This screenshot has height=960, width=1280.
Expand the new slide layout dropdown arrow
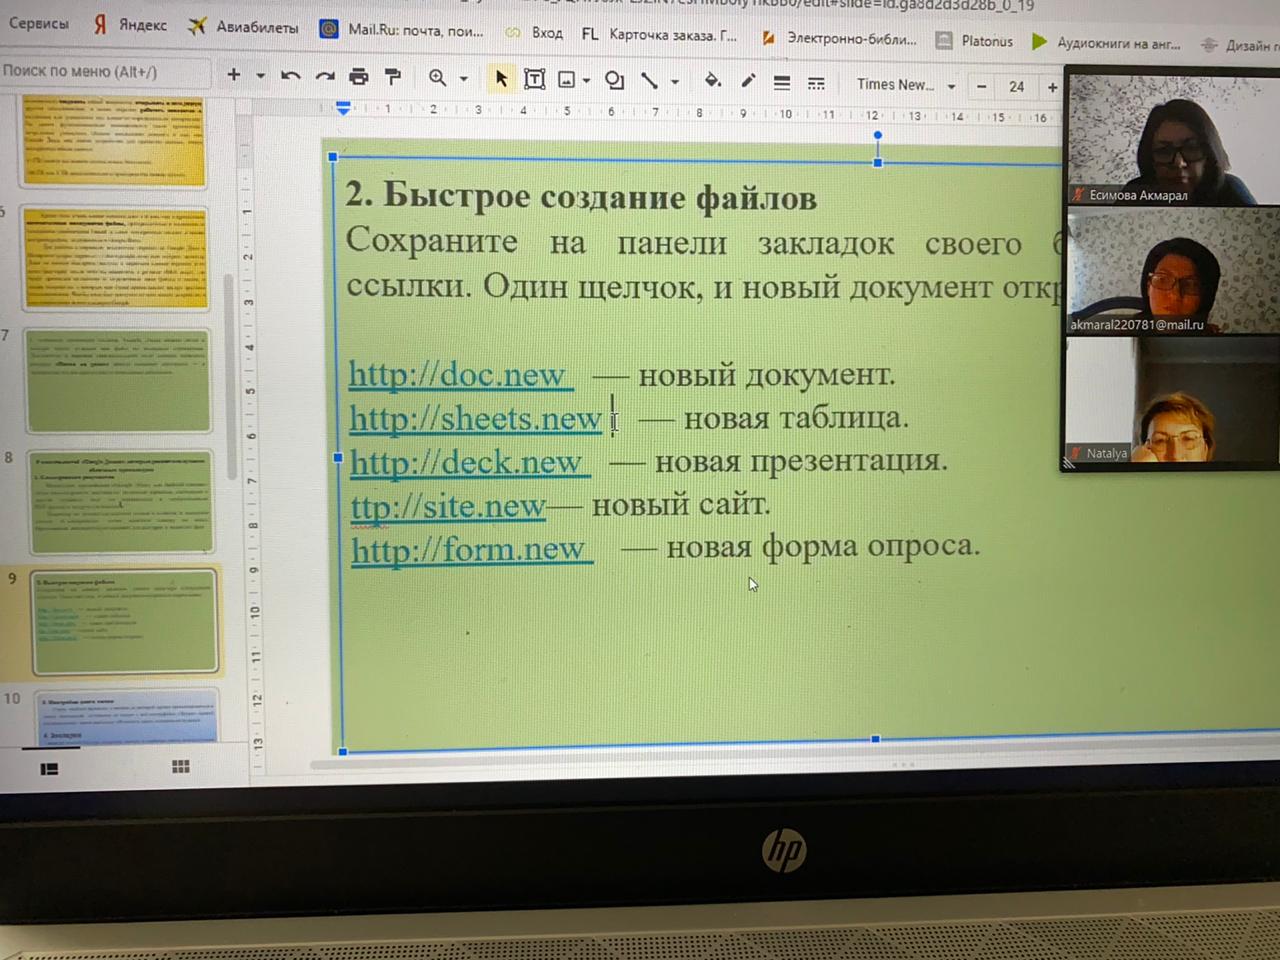click(260, 75)
